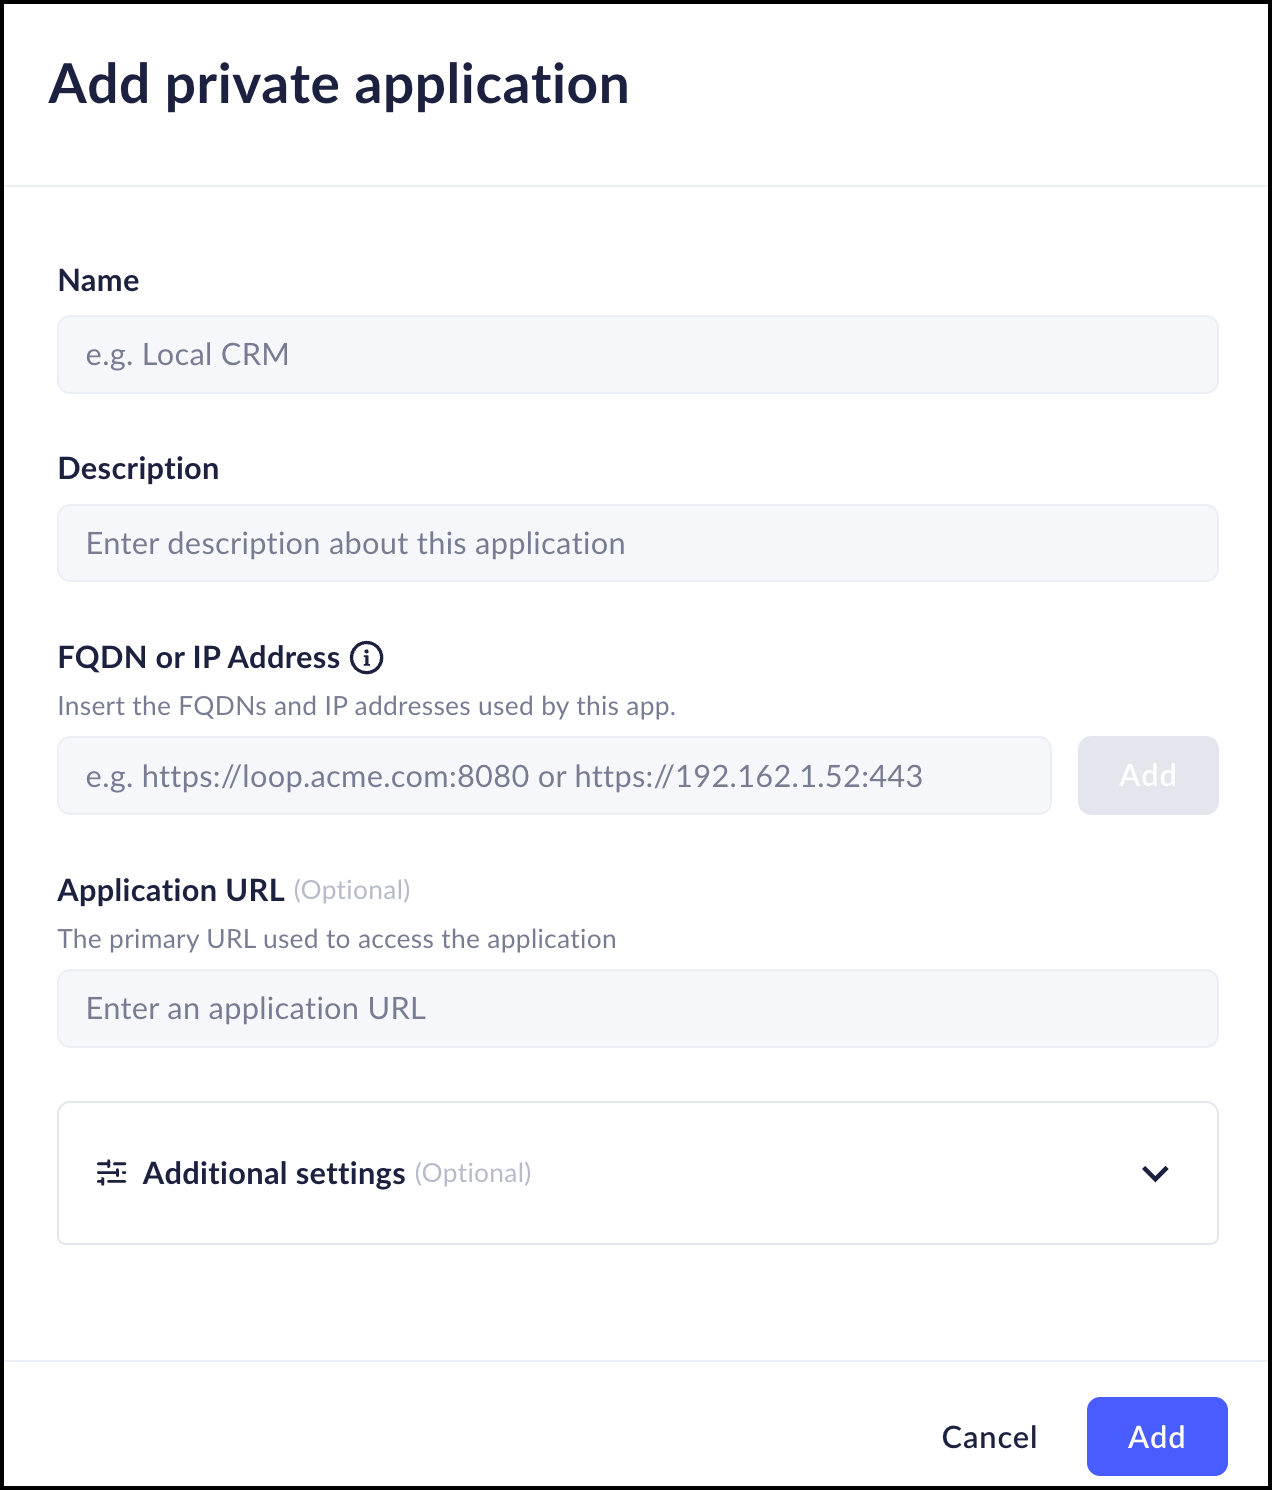Click the Name field label

[x=99, y=281]
